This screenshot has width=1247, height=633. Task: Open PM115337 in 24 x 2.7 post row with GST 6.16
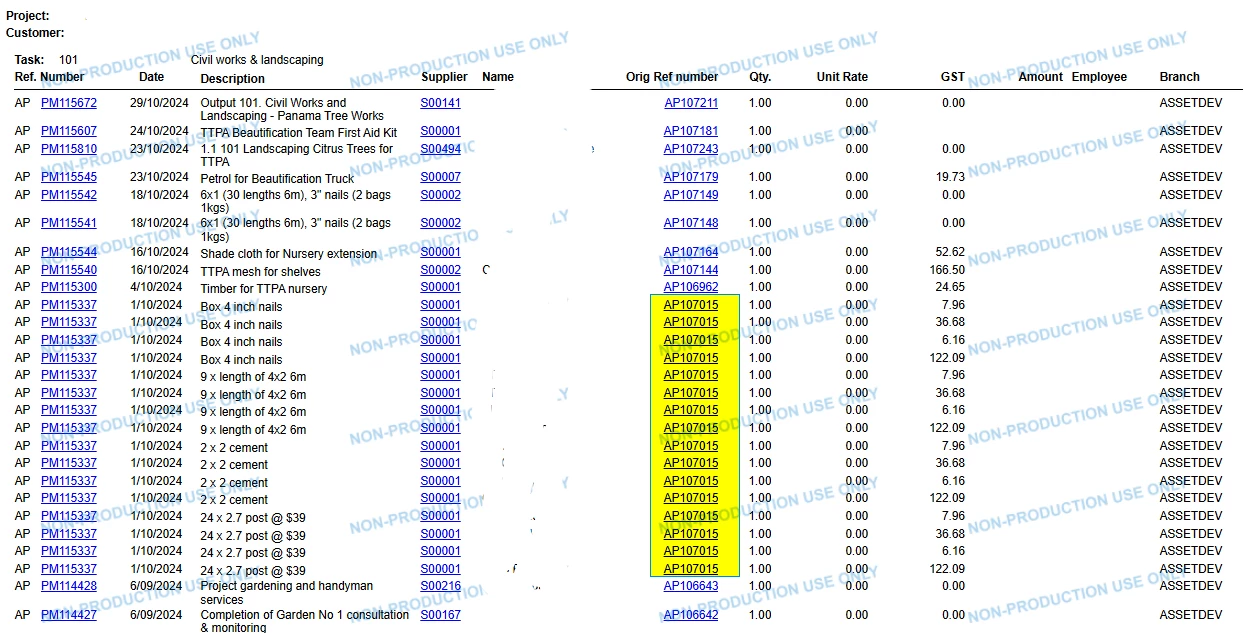point(69,551)
